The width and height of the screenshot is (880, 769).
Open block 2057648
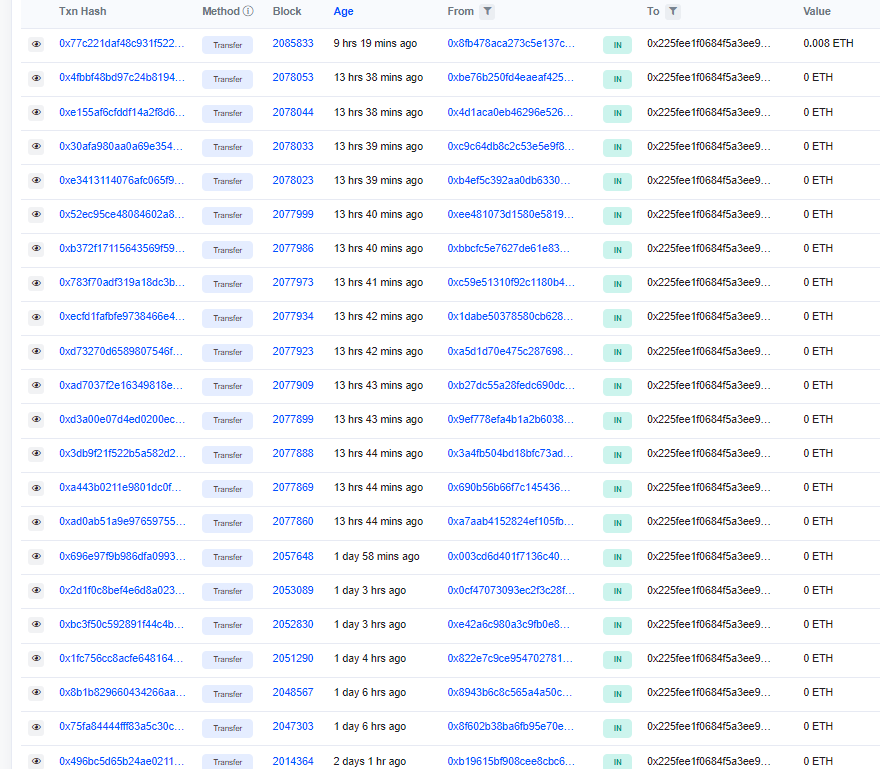point(293,556)
